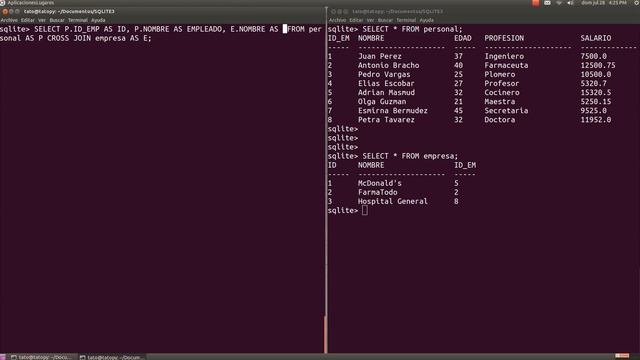Click 'SELECT * FROM personal;' command
The width and height of the screenshot is (640, 360).
click(412, 29)
